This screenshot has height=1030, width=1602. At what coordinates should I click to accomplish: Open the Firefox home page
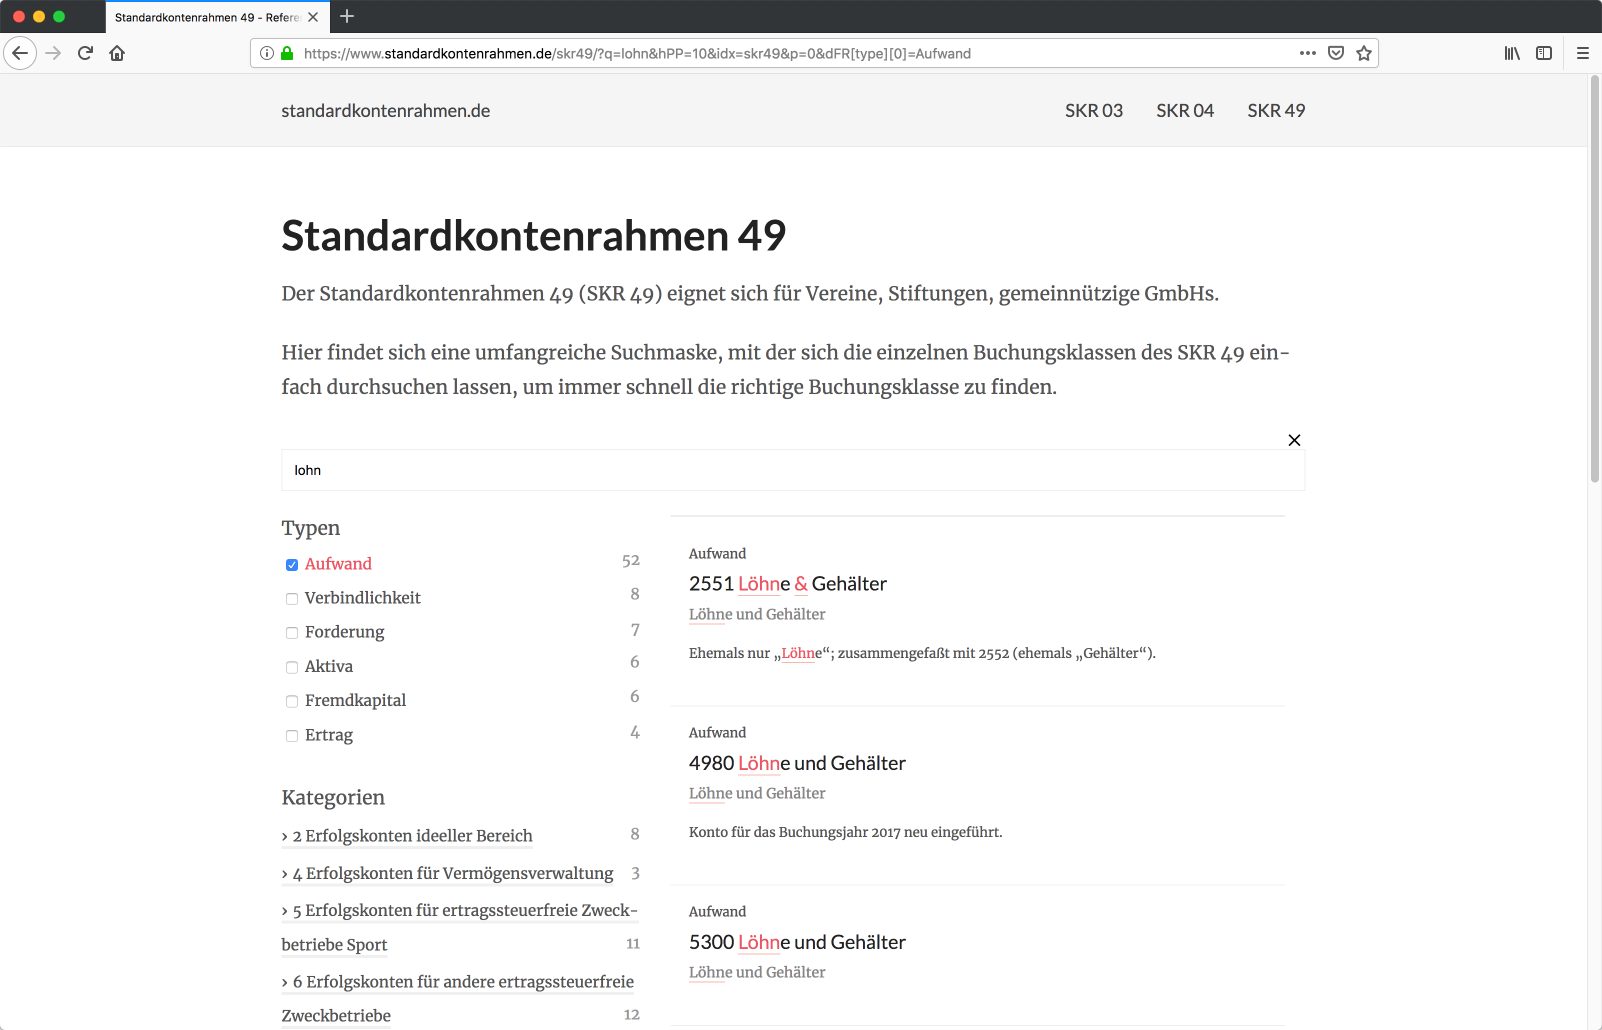point(116,53)
